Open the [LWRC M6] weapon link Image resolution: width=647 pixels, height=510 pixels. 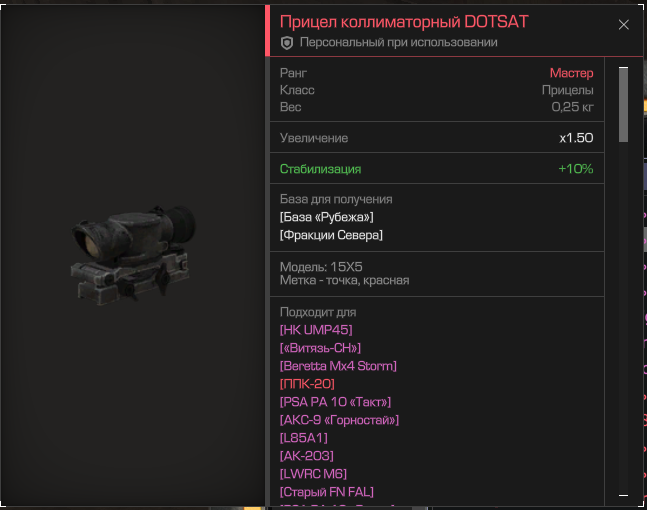[314, 474]
